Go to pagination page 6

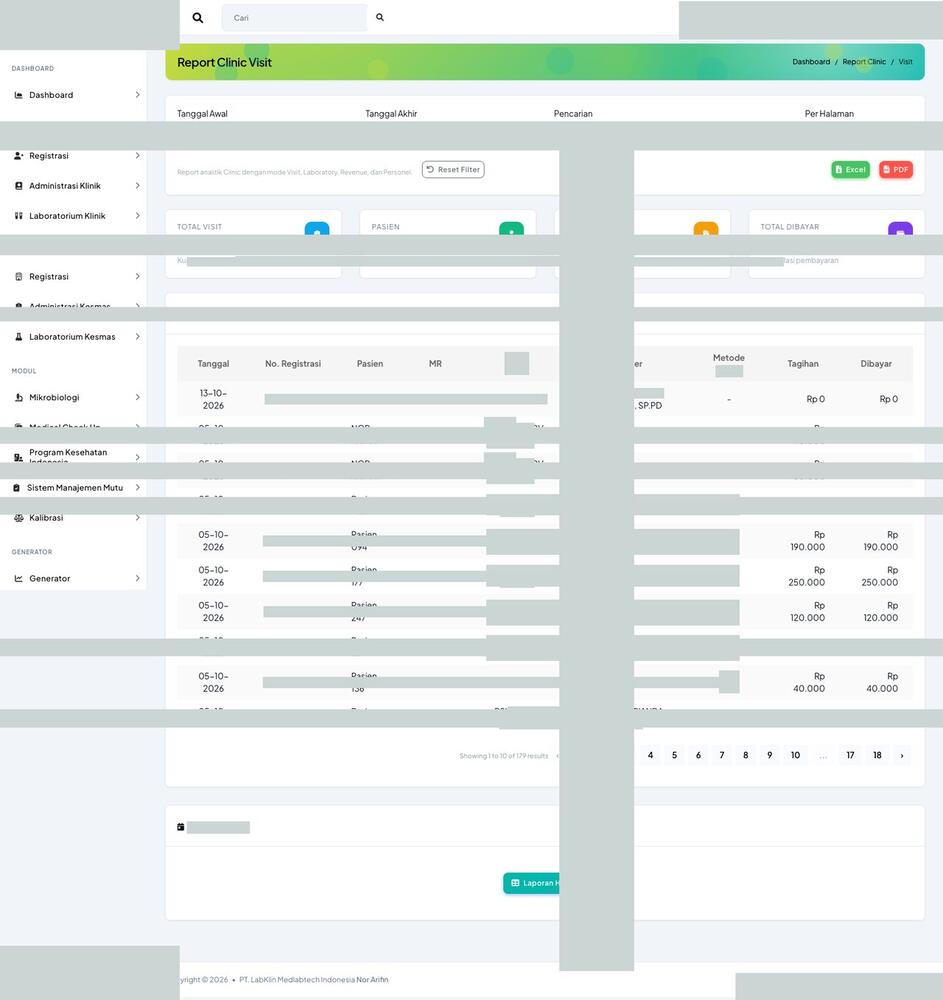(698, 755)
